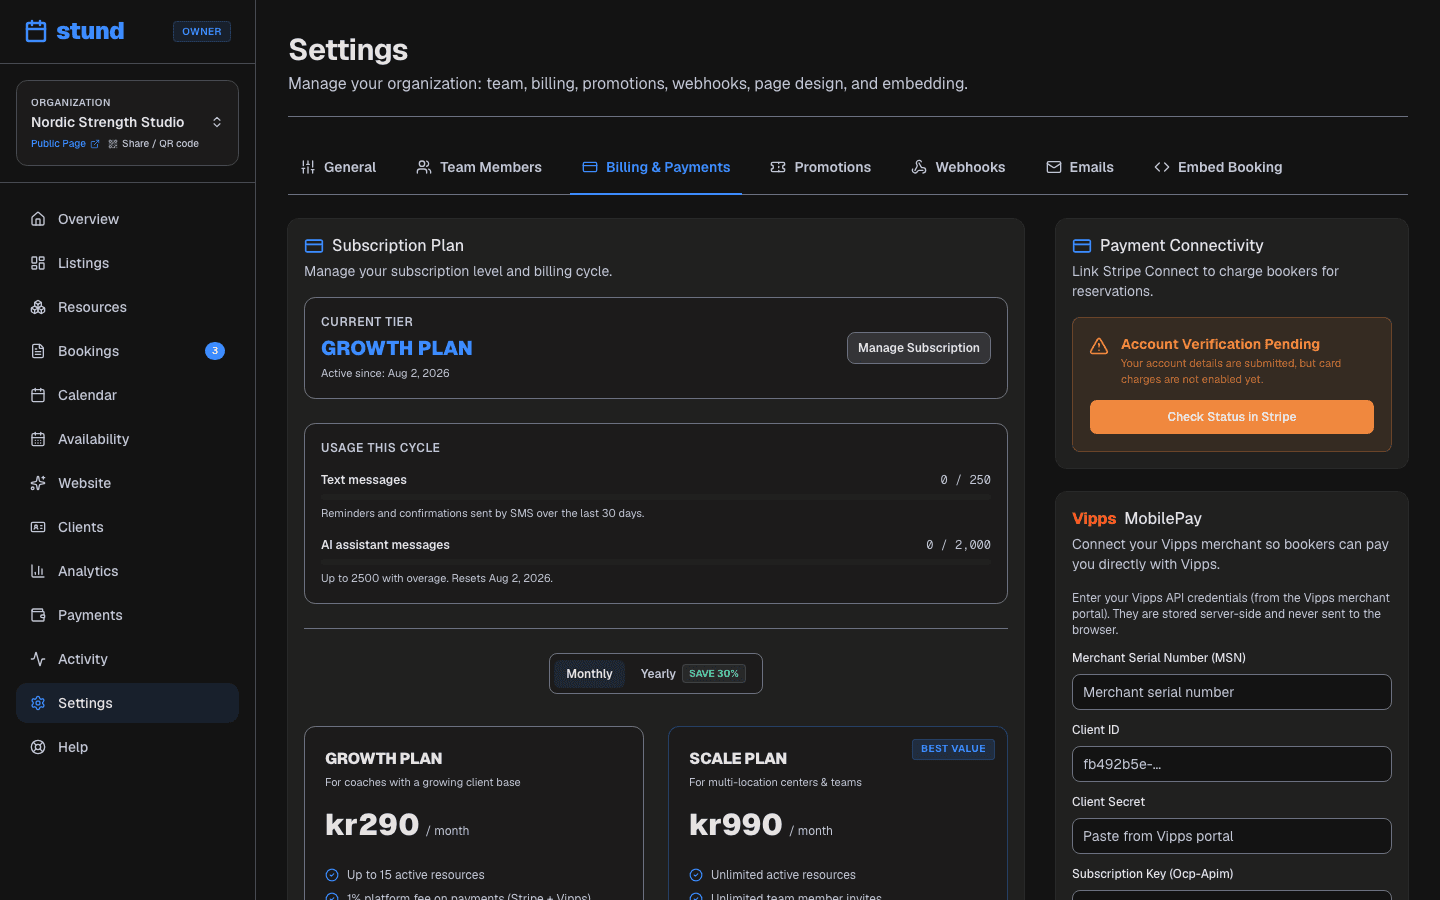Click the Bookings notification count badge
1440x900 pixels.
(215, 351)
